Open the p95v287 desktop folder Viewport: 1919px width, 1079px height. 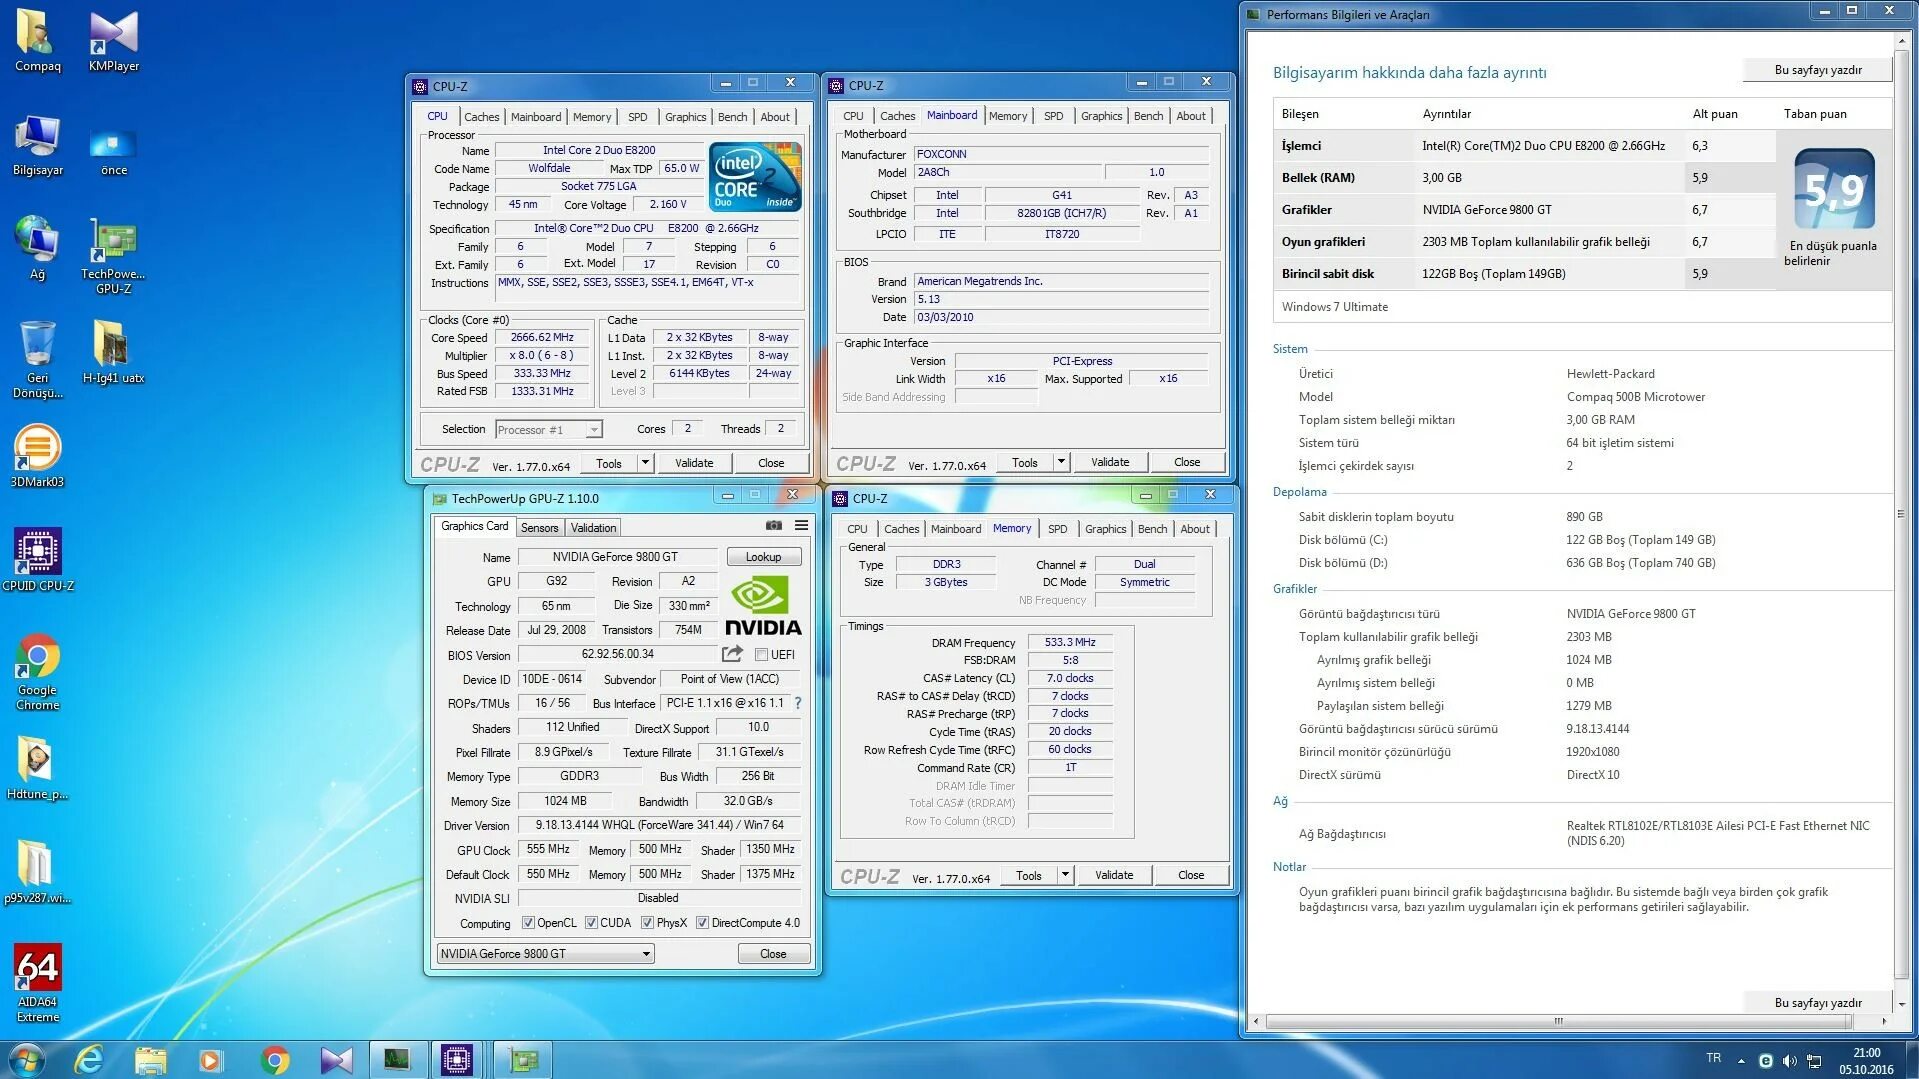[x=37, y=871]
